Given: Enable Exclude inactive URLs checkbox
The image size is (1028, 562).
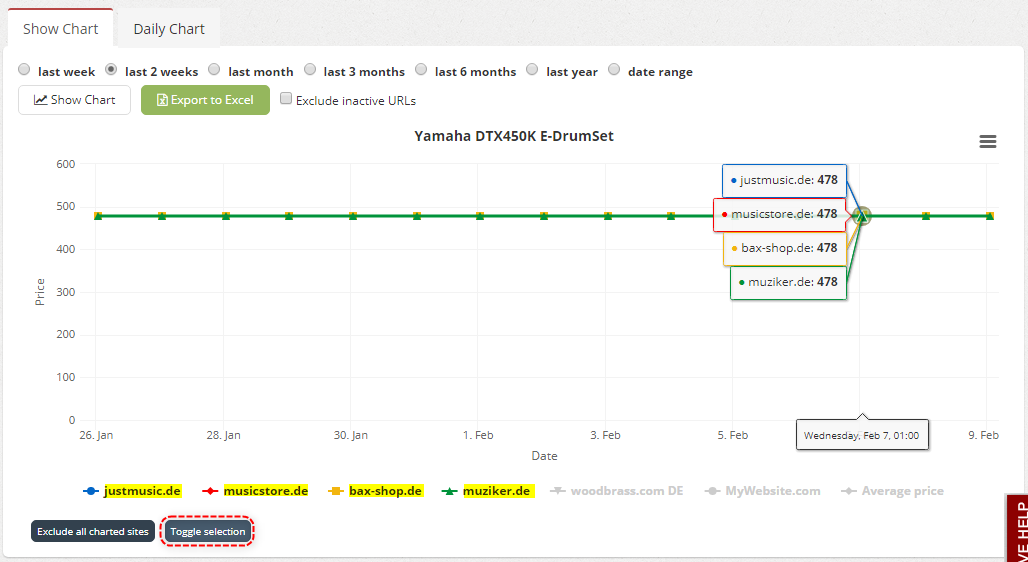Looking at the screenshot, I should pyautogui.click(x=286, y=99).
